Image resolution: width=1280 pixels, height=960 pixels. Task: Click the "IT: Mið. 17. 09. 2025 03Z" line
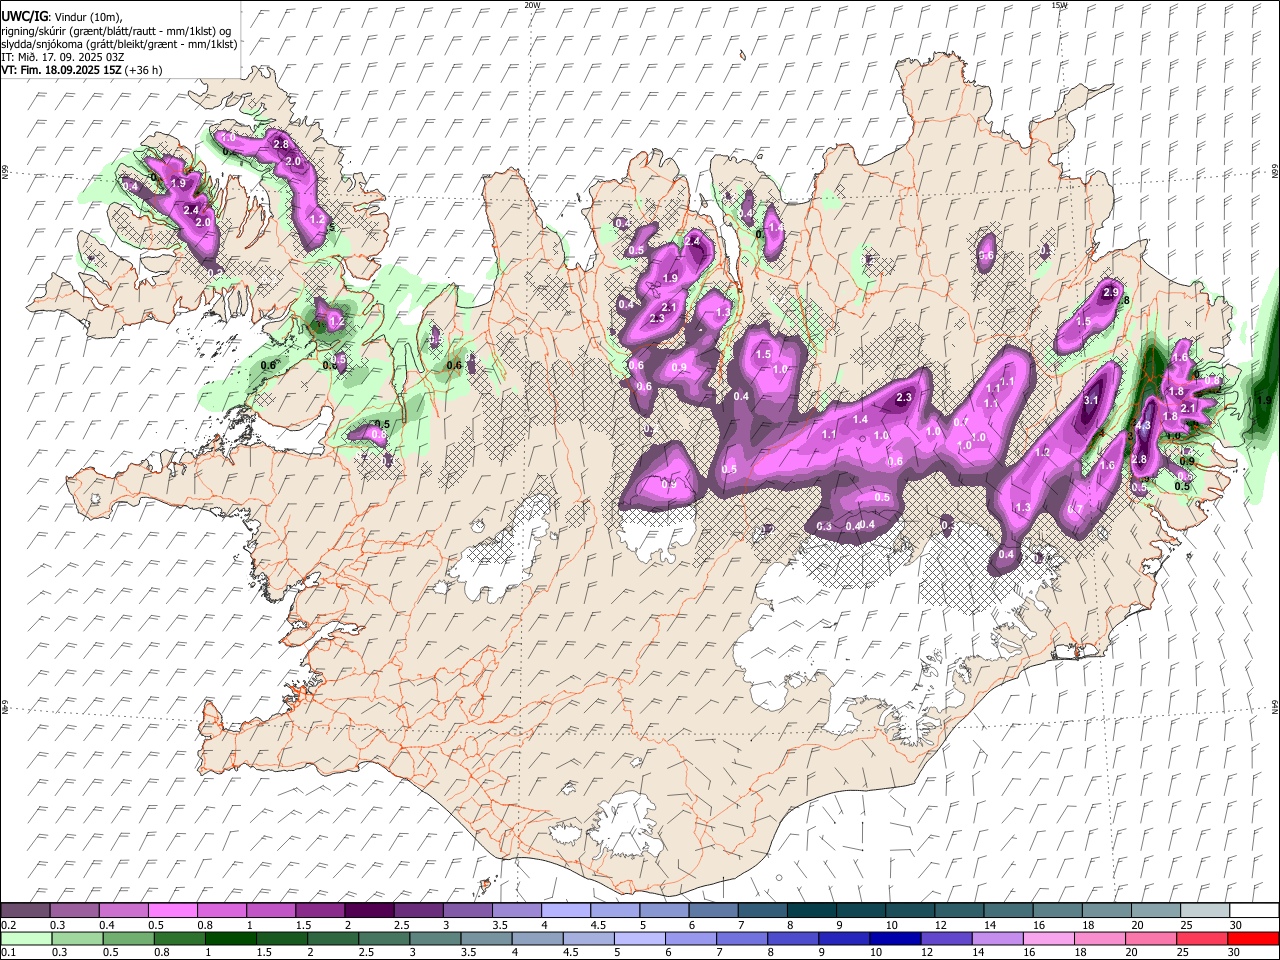pos(62,57)
